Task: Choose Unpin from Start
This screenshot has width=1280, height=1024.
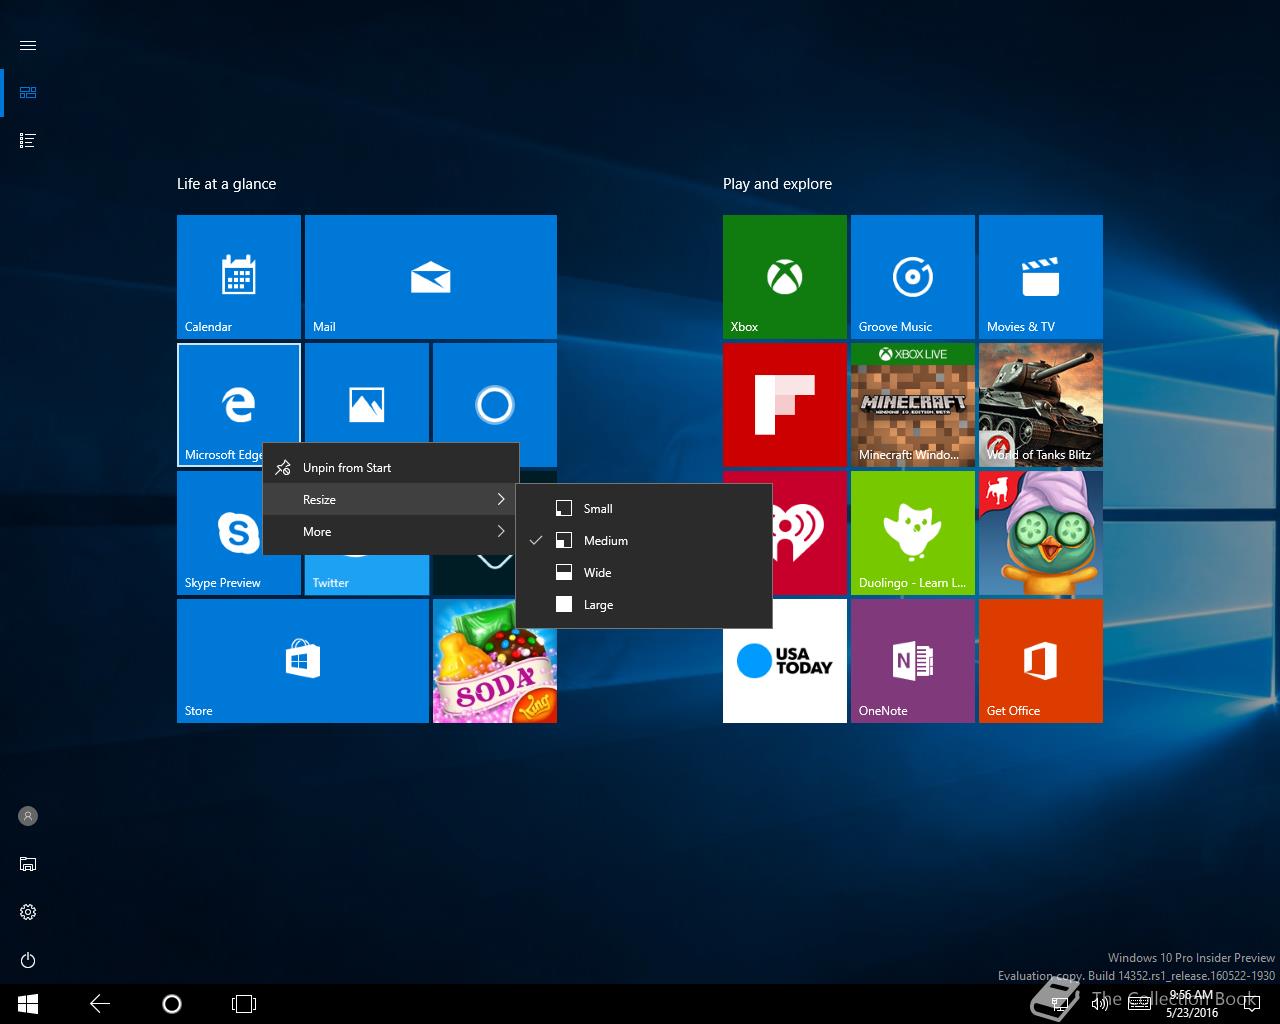Action: point(391,468)
